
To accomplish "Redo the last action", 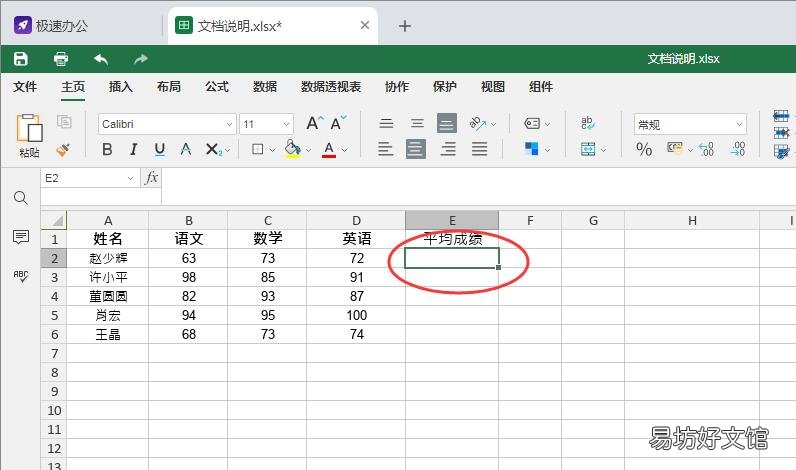I will [141, 59].
